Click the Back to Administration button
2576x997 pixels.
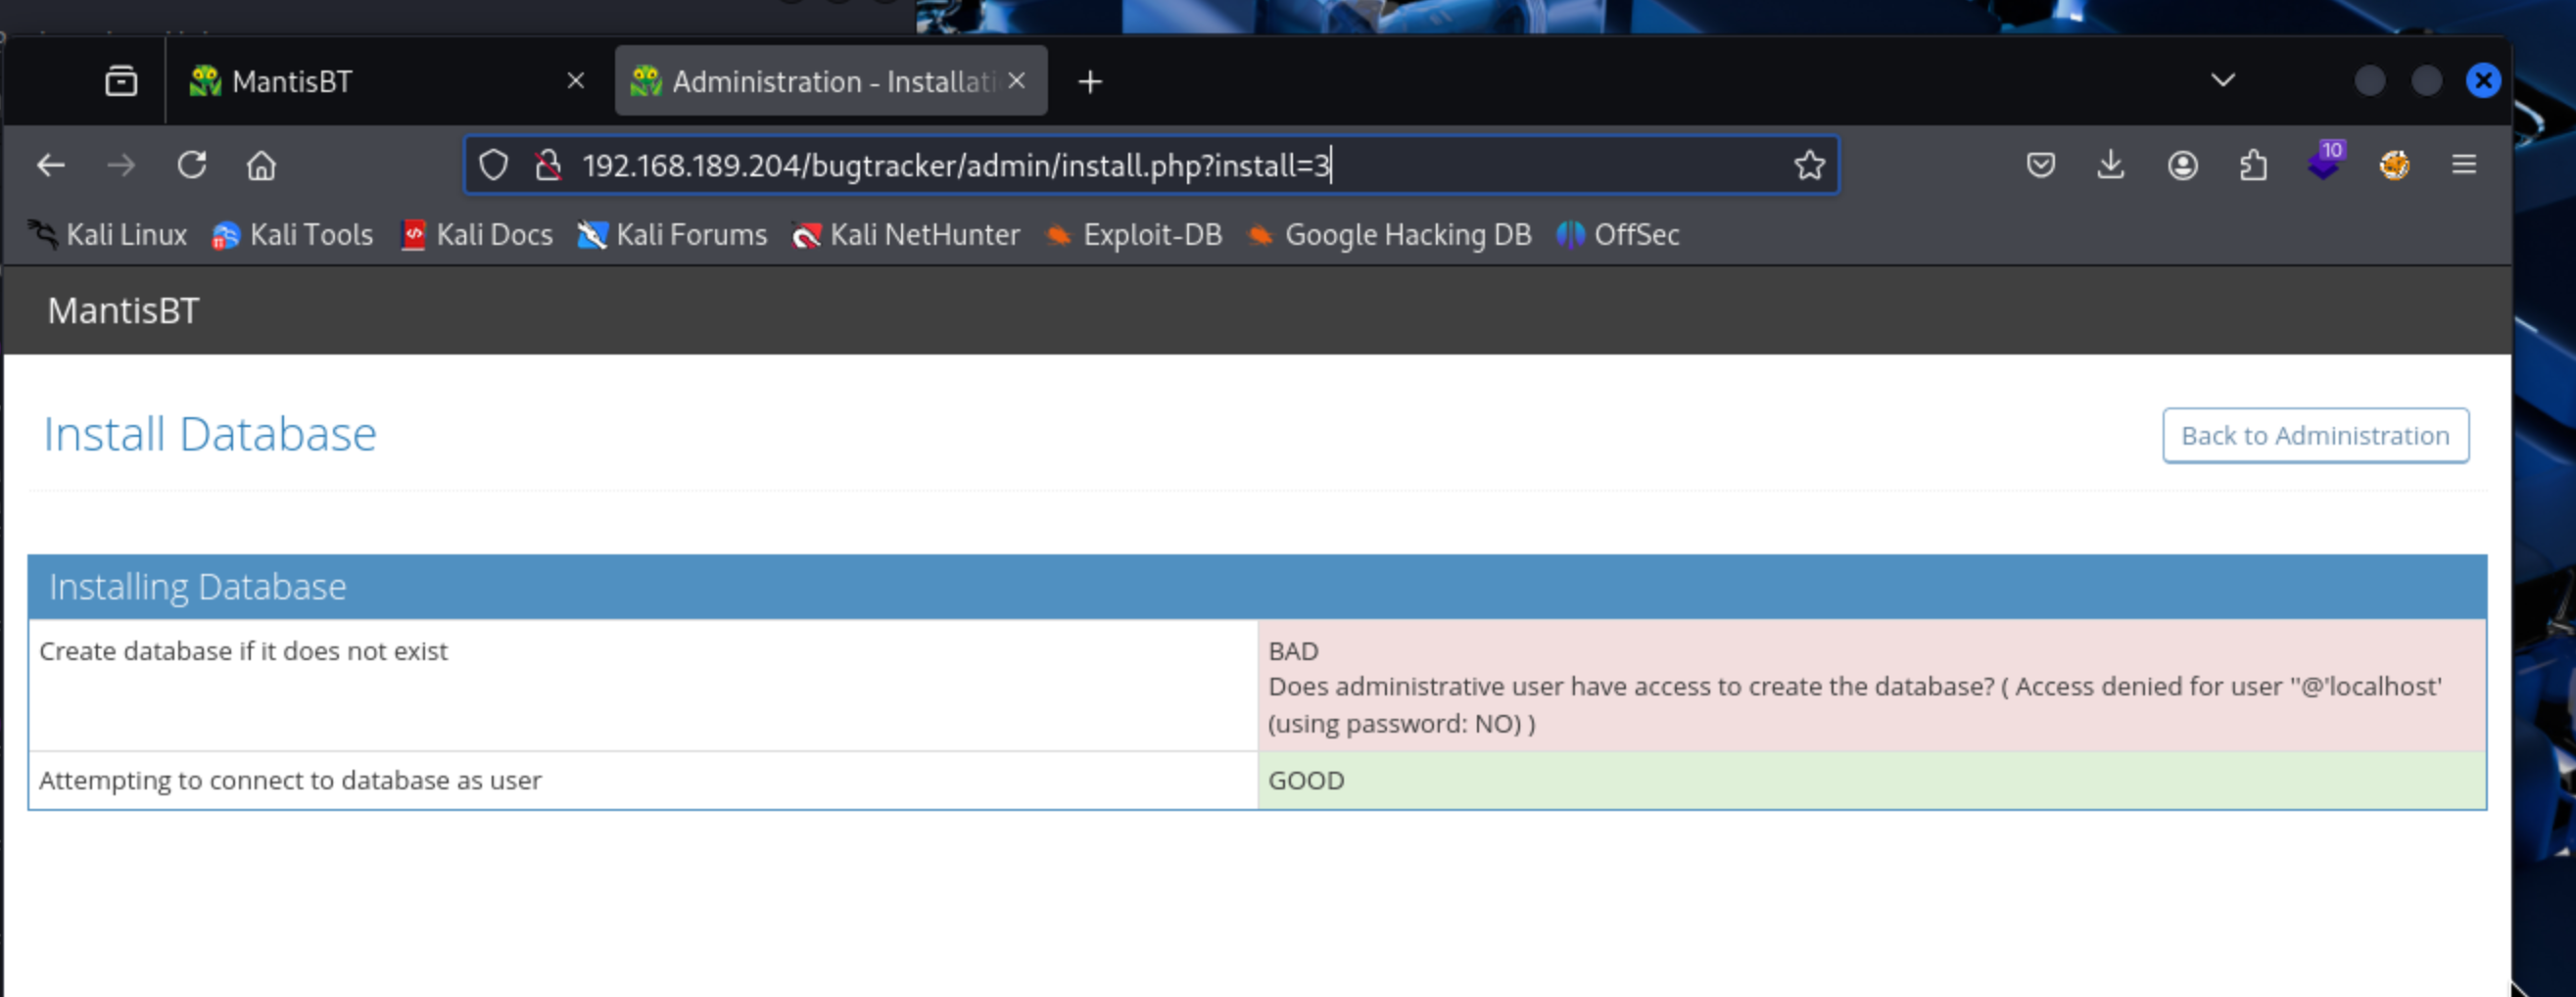click(2315, 436)
